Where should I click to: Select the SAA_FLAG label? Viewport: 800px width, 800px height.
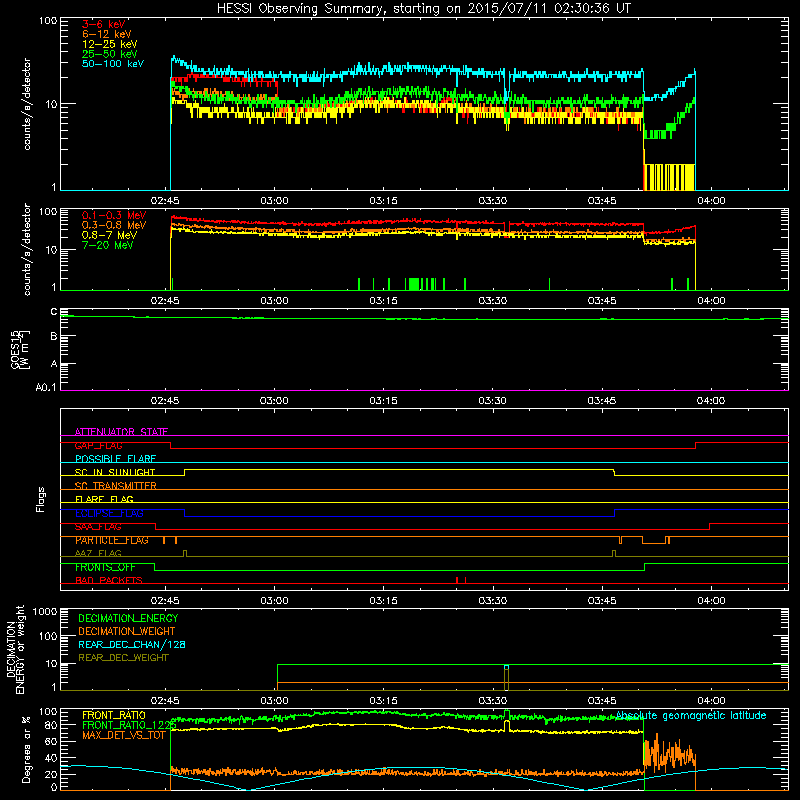[x=98, y=527]
